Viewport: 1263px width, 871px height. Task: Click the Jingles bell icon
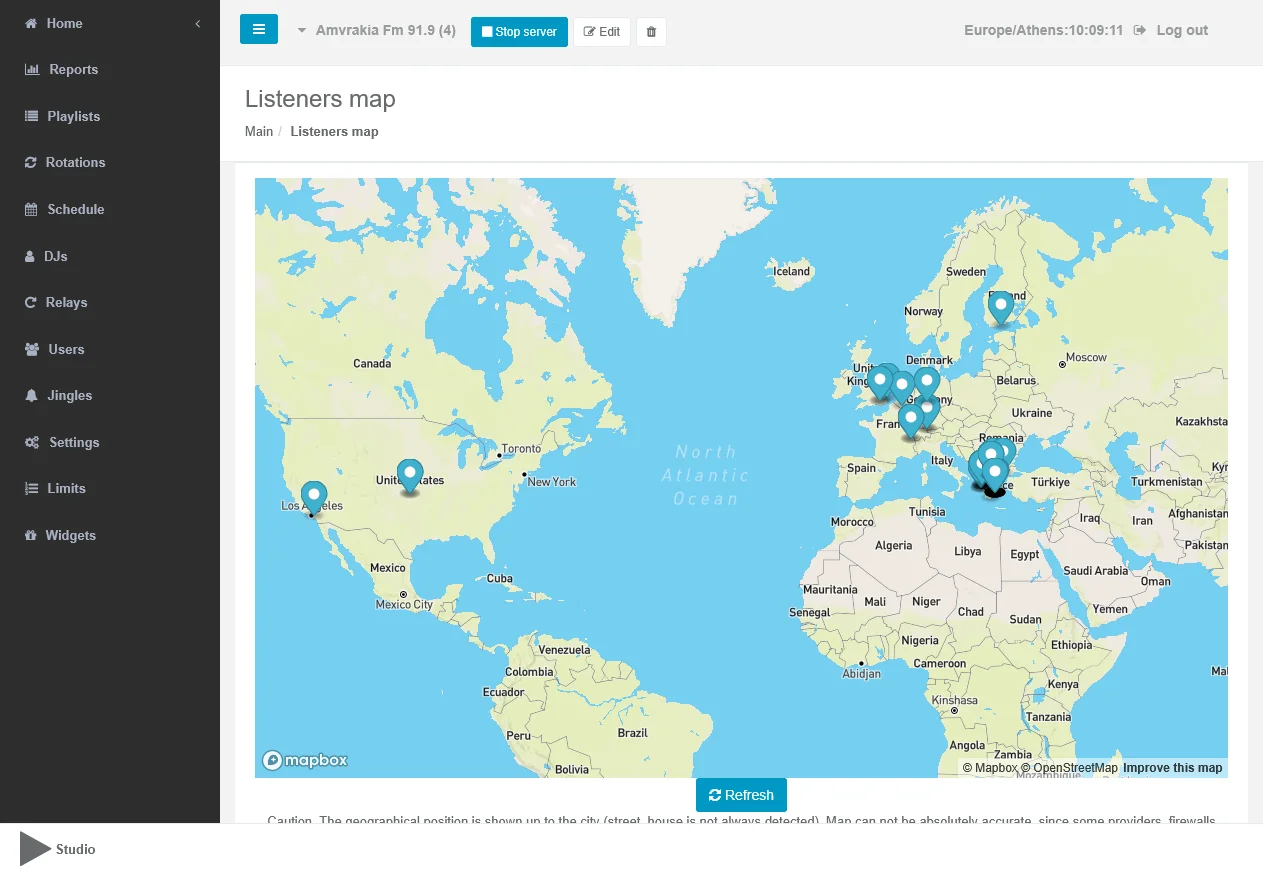tap(31, 396)
